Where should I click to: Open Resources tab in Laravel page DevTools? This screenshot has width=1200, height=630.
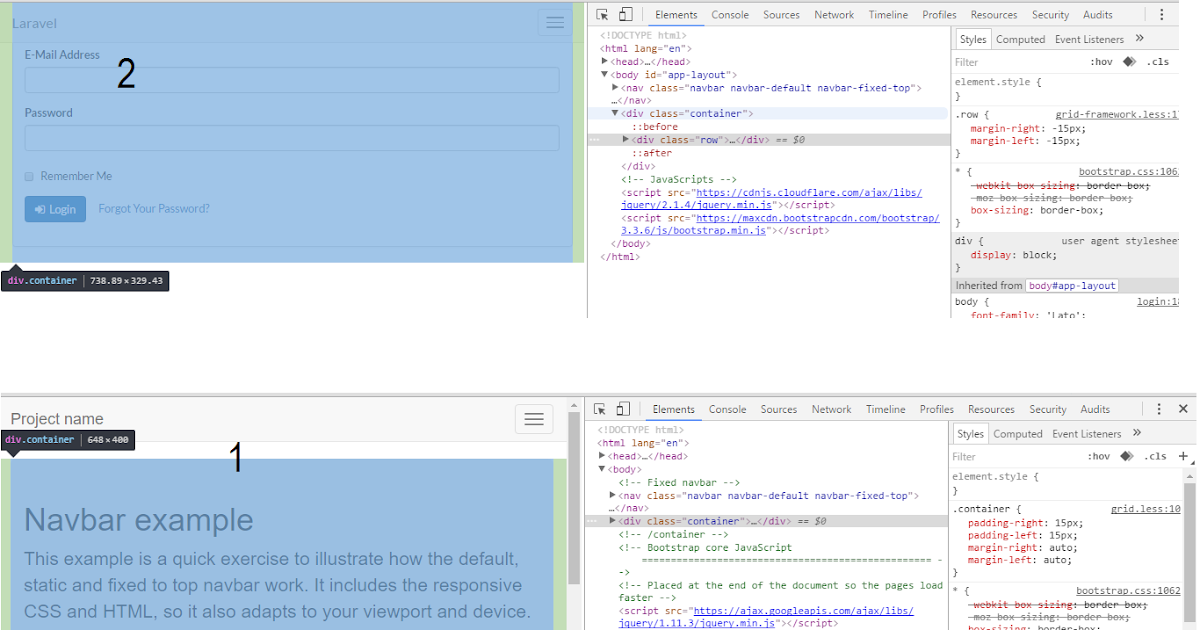pyautogui.click(x=994, y=15)
